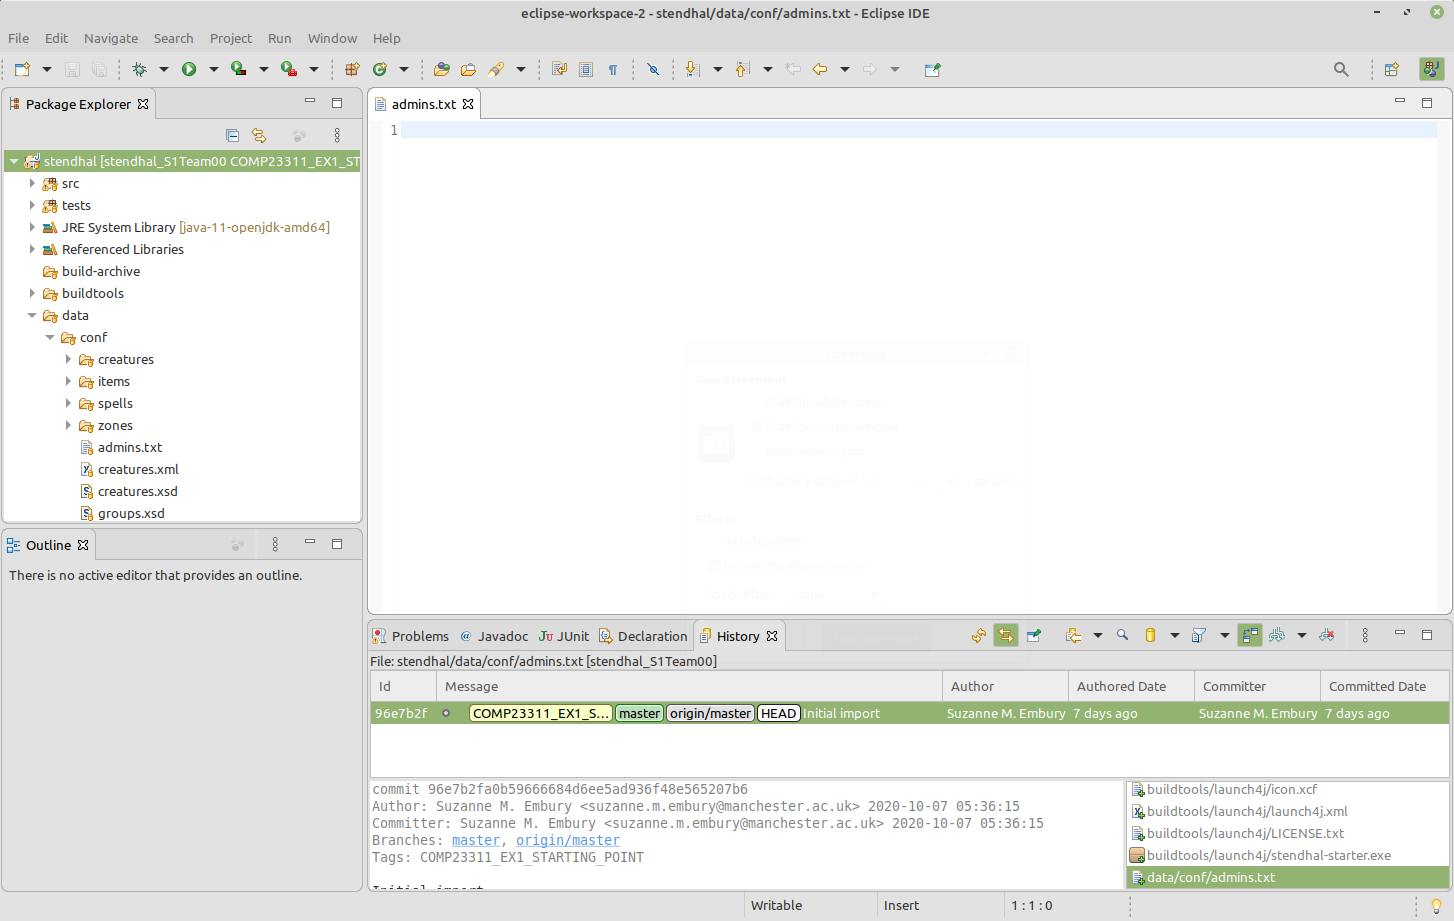The image size is (1454, 921).
Task: Select the Java perspective icon
Action: click(x=1431, y=69)
